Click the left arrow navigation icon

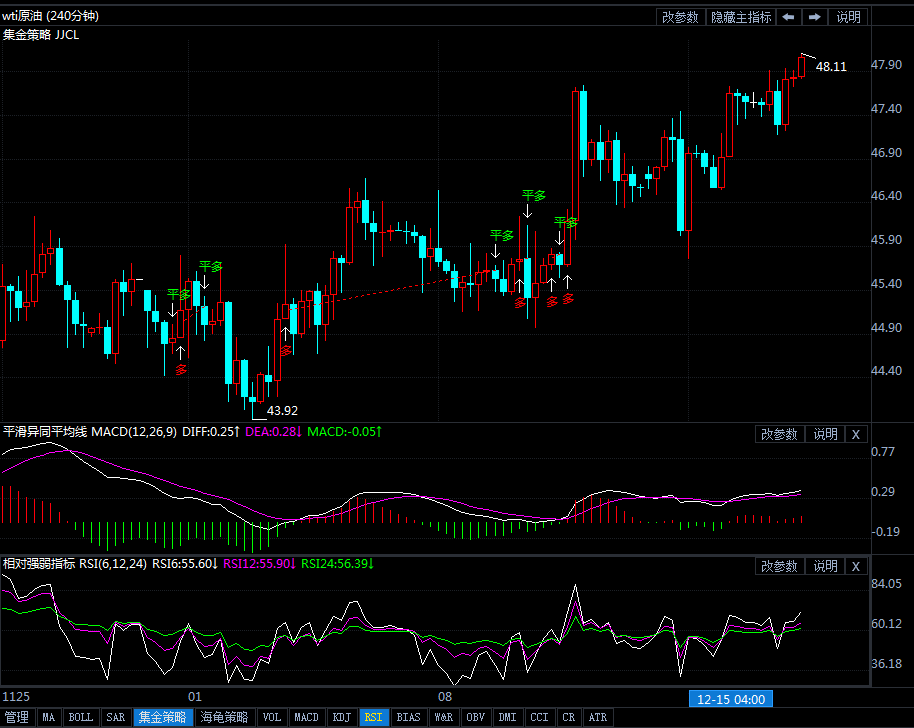pos(789,17)
